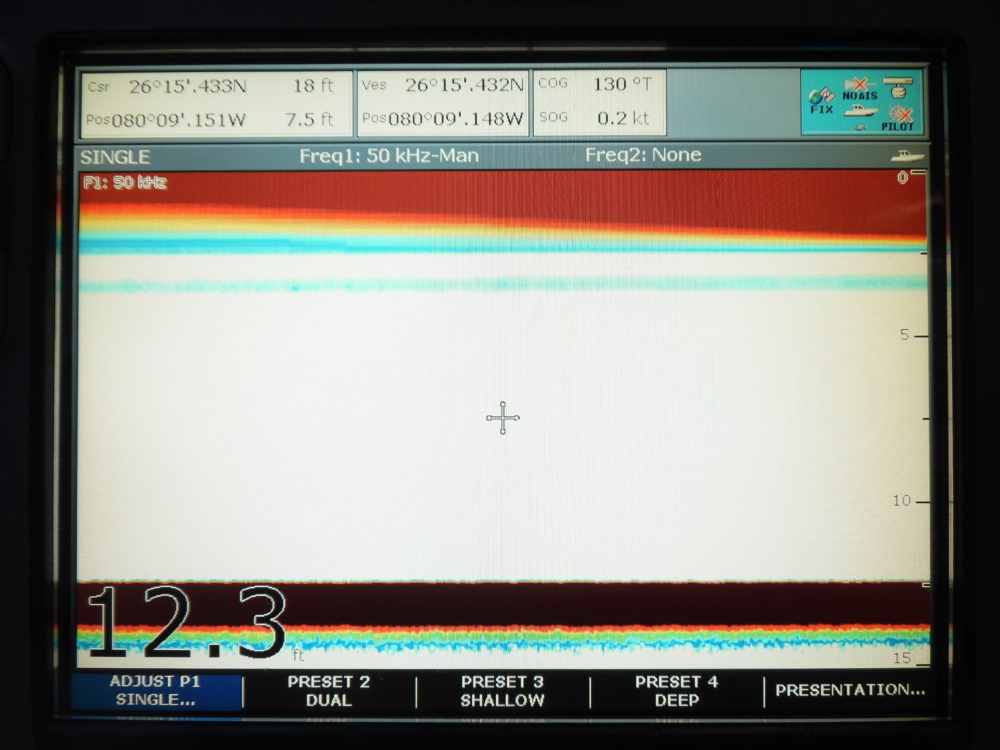Choose PRESET 3 SHALLOW softkey
This screenshot has width=1000, height=750.
point(502,691)
